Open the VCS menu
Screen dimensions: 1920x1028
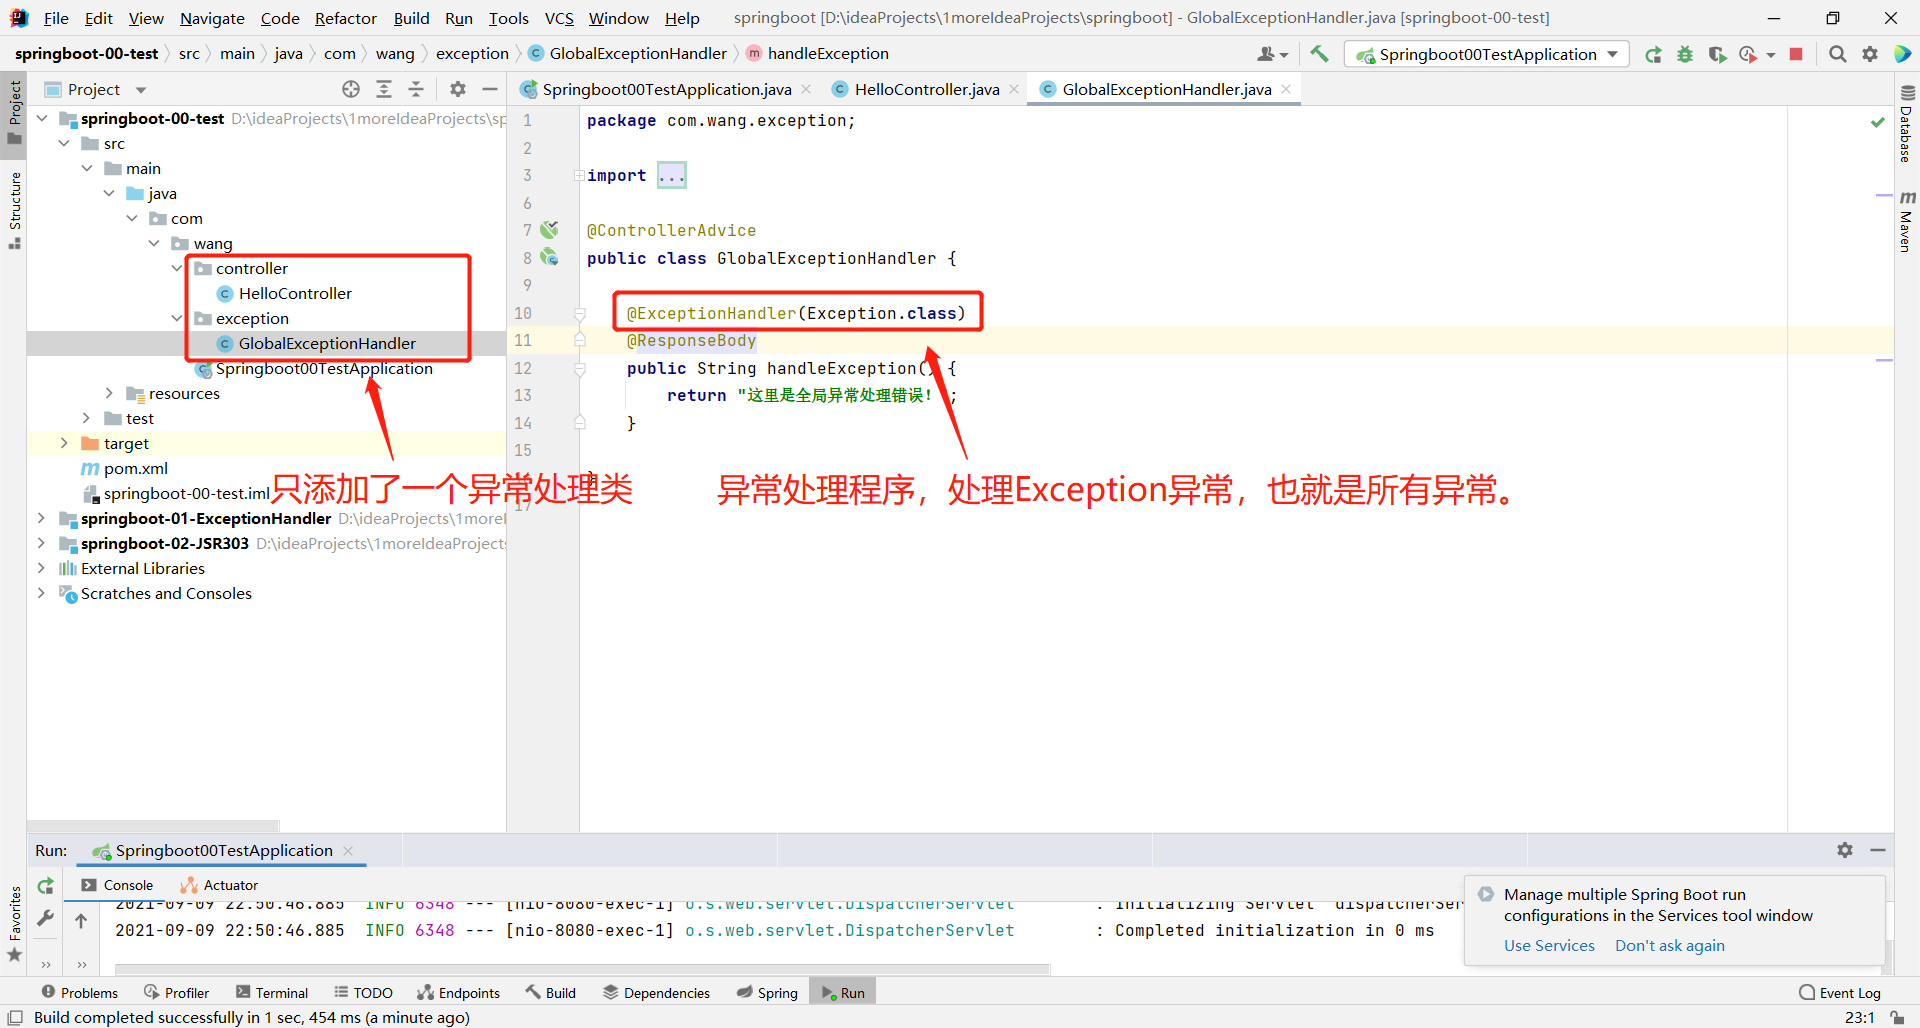click(558, 18)
